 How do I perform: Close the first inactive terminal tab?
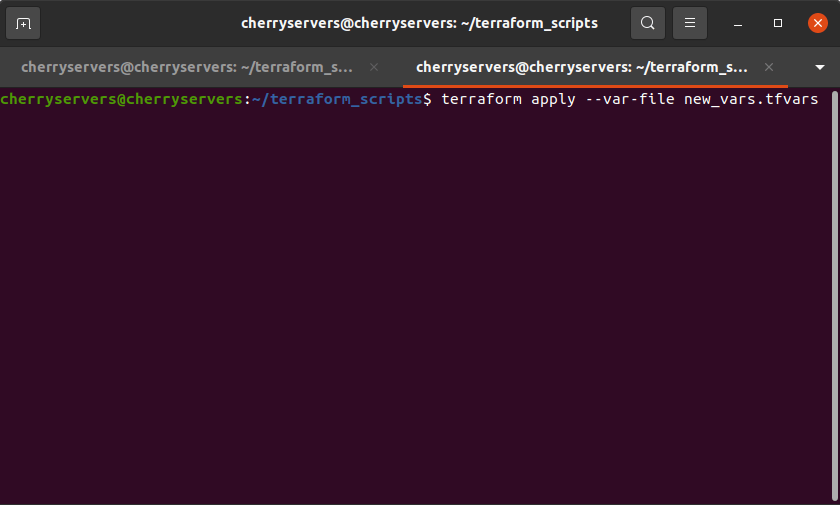(374, 67)
